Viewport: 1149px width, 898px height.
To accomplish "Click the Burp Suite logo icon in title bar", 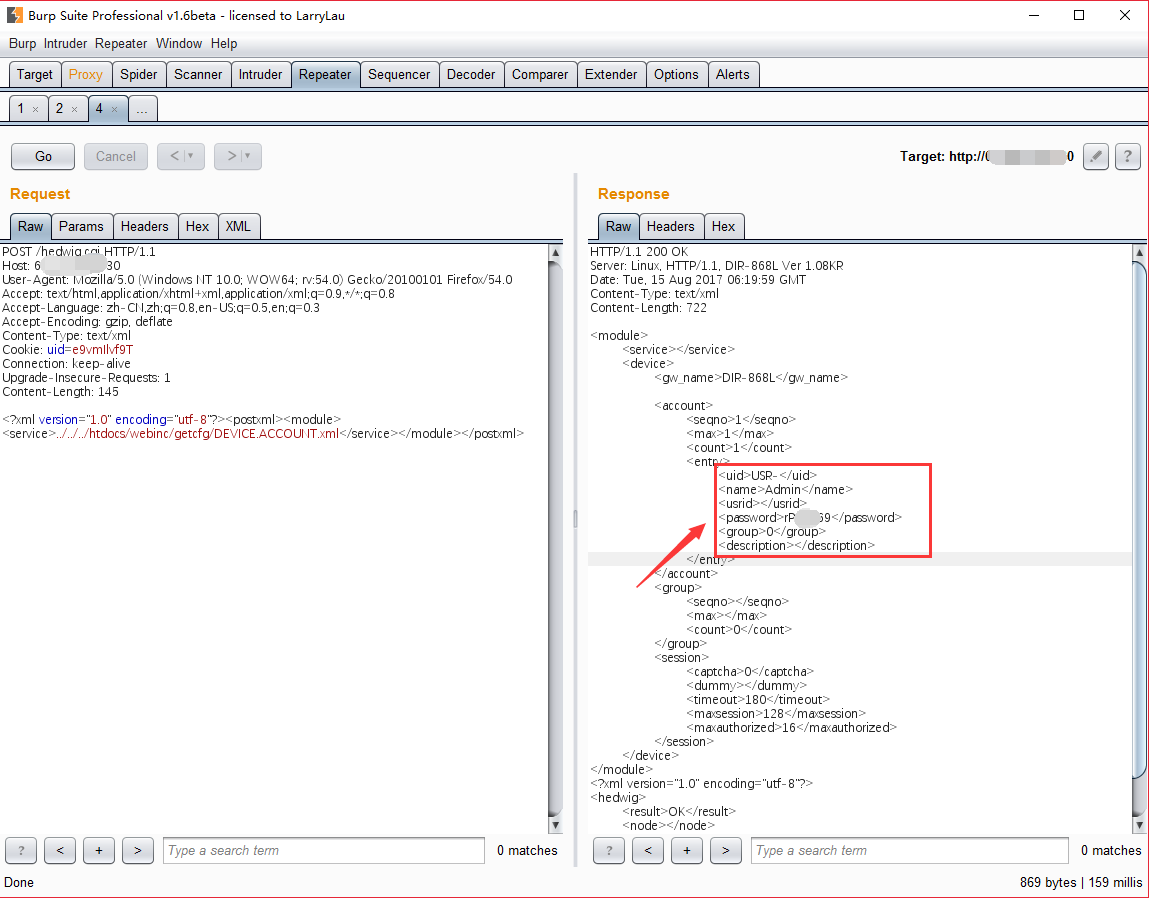I will point(15,15).
